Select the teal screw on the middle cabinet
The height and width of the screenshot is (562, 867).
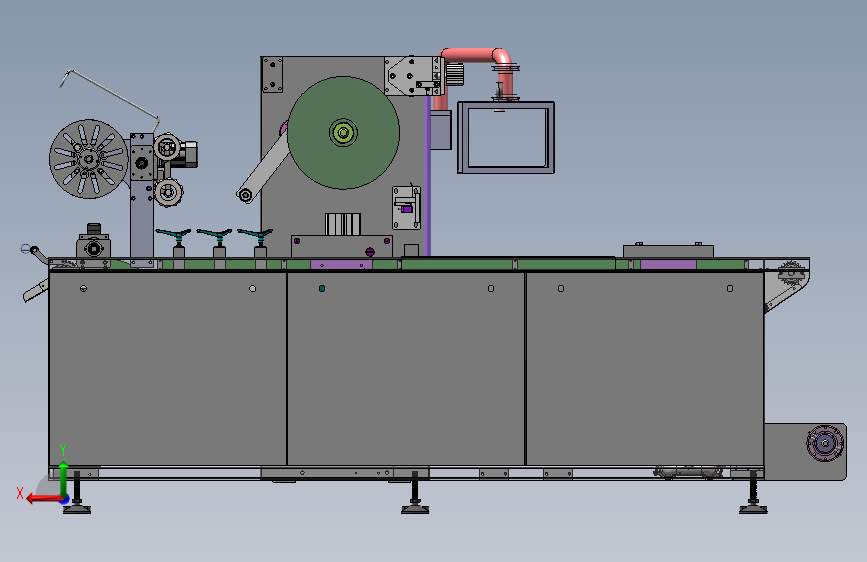322,288
